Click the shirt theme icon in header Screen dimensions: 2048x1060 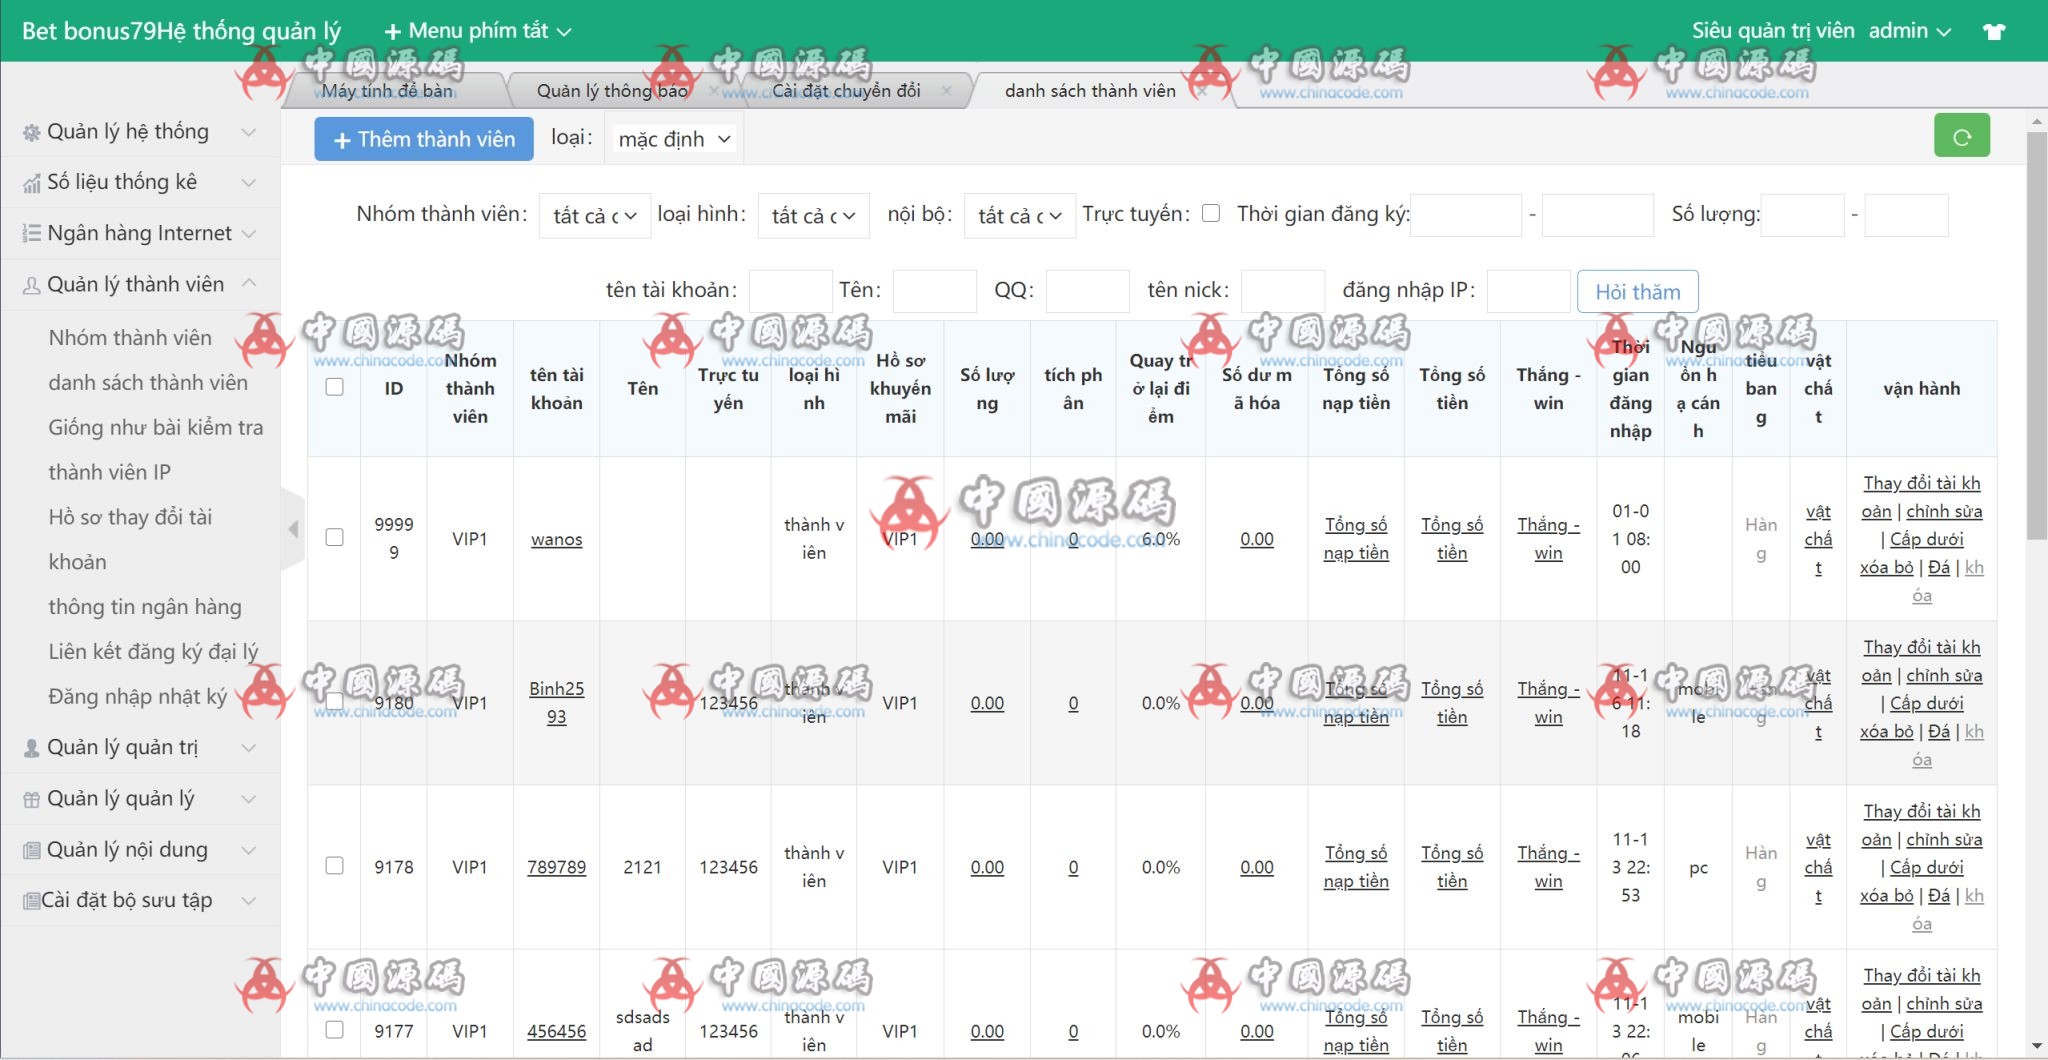(x=1994, y=31)
